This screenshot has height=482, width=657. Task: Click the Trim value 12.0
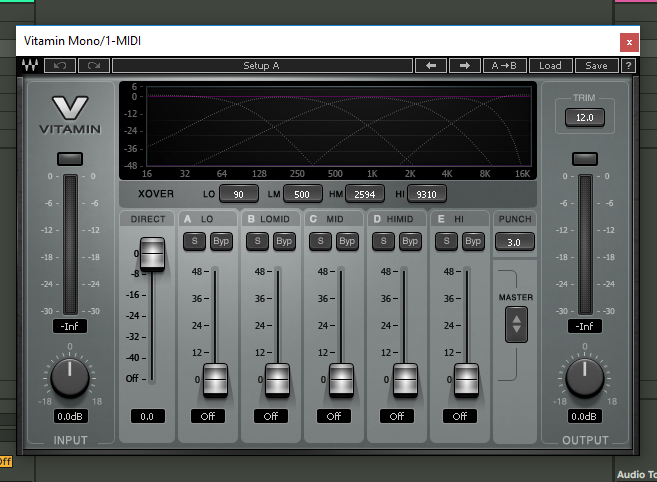pyautogui.click(x=585, y=117)
